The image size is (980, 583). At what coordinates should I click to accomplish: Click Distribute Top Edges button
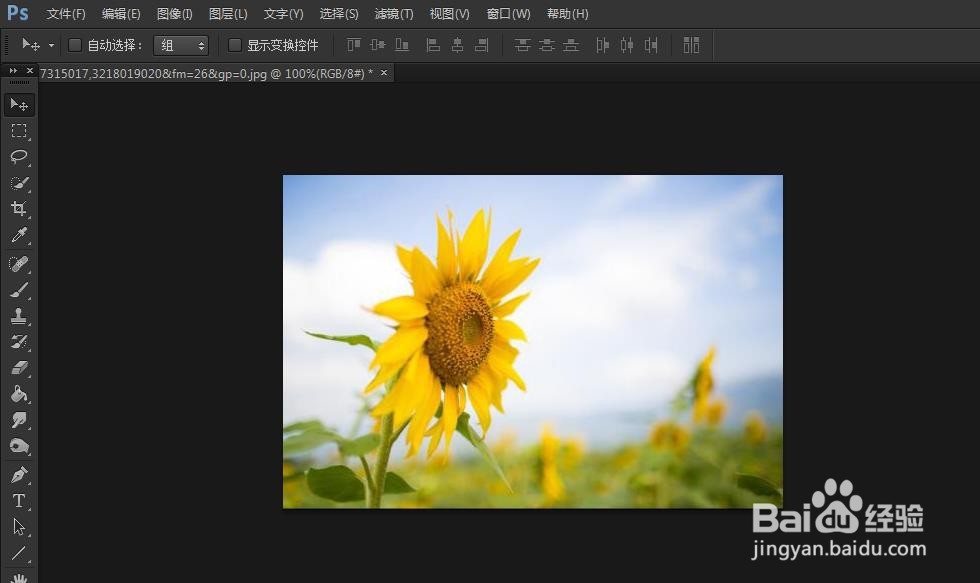pos(522,45)
